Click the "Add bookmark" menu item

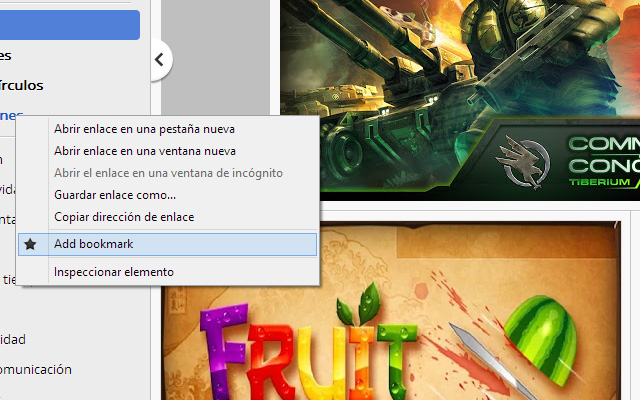point(167,244)
